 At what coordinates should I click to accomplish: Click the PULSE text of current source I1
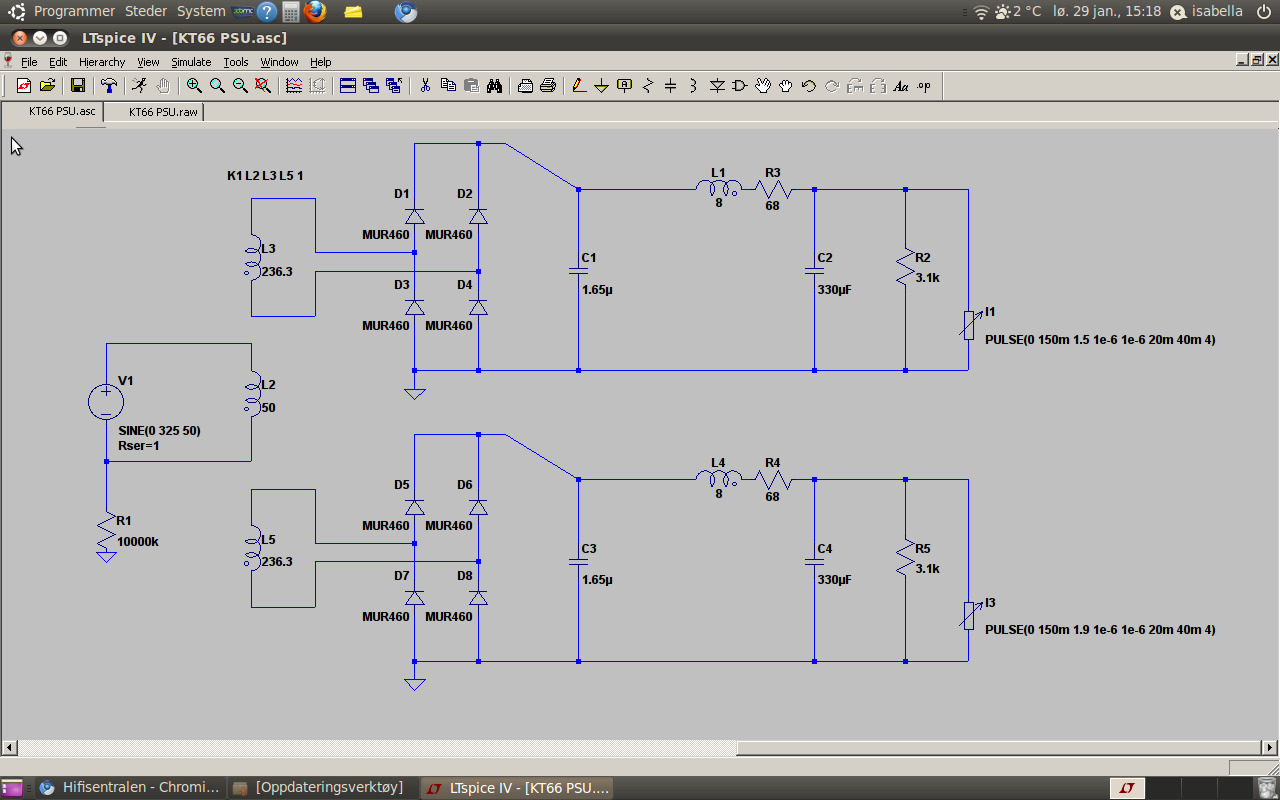(x=1100, y=340)
